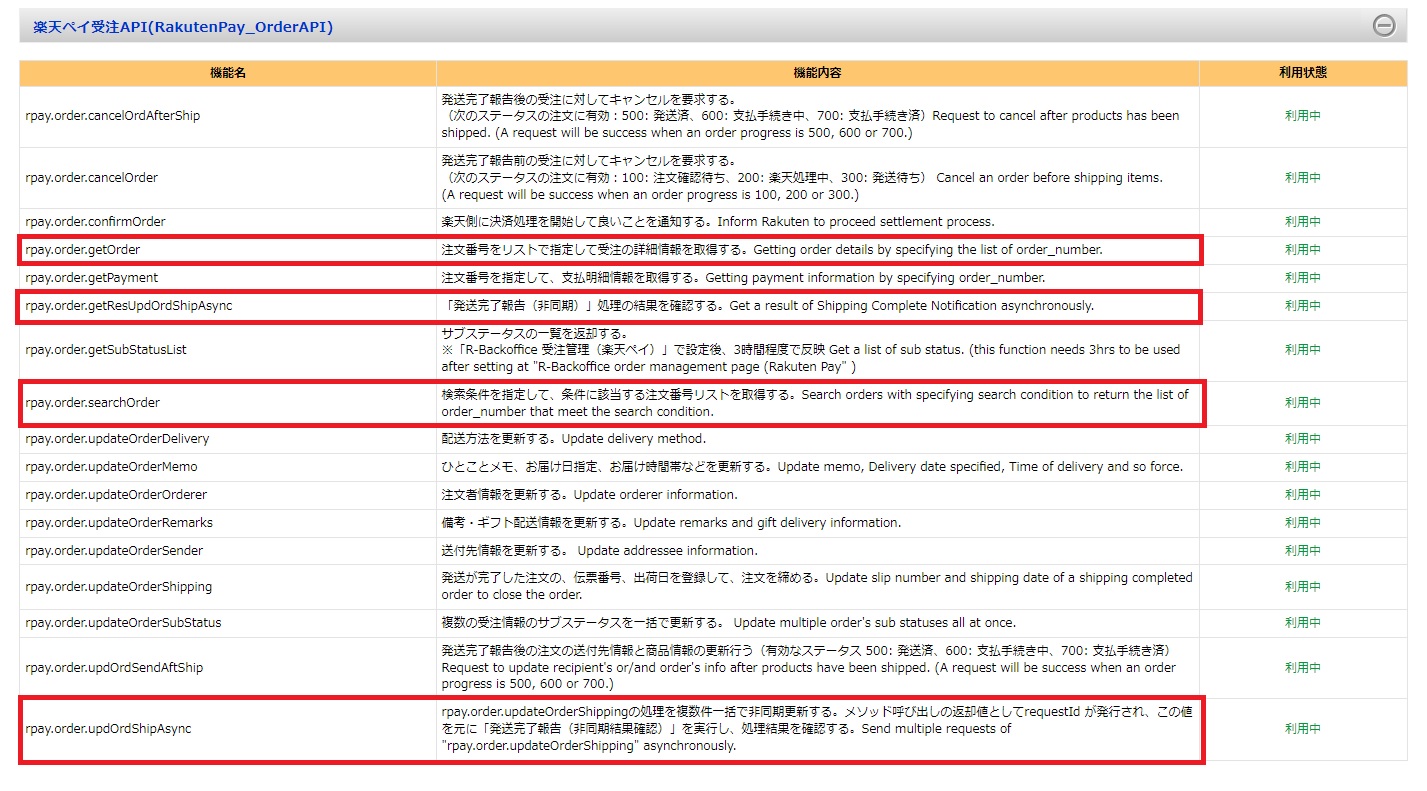Click the 楽天ペイ受注API(RakutenPay_OrderAPI) section title

pos(183,27)
